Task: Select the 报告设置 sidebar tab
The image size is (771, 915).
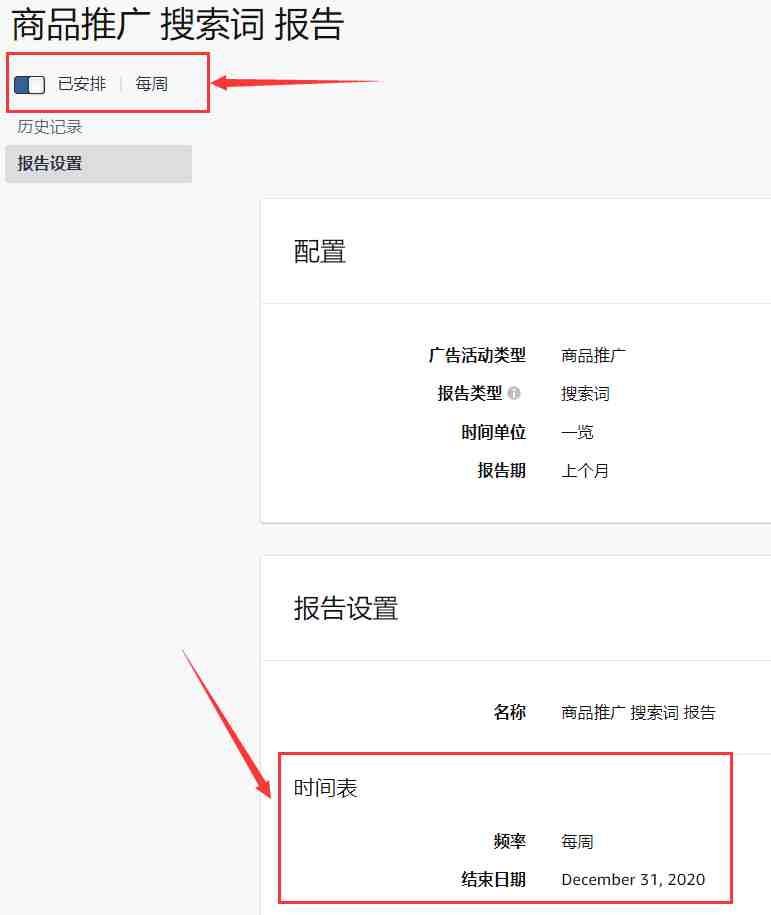Action: [x=99, y=163]
